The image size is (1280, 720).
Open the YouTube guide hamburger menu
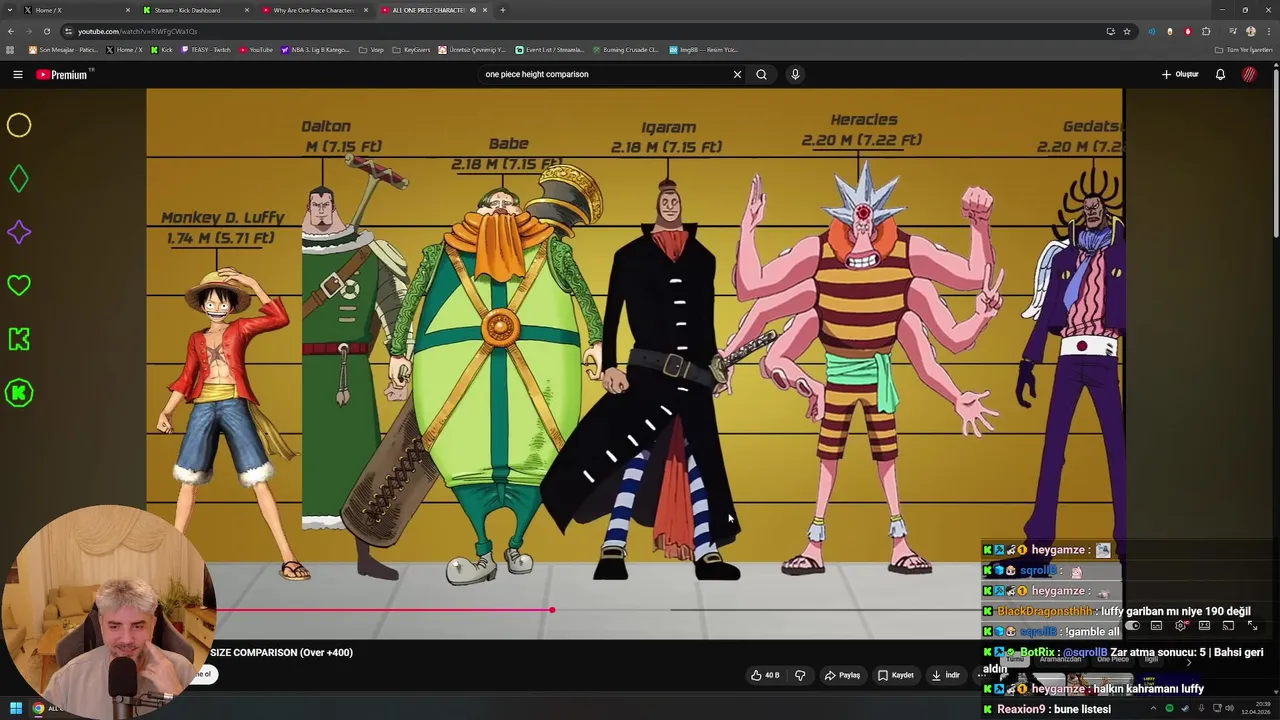(17, 74)
